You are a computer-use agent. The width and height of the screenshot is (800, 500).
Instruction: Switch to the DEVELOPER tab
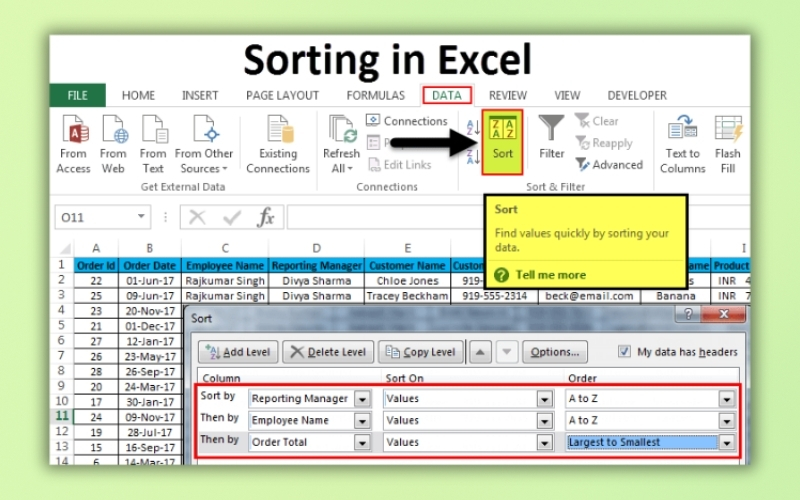tap(637, 95)
